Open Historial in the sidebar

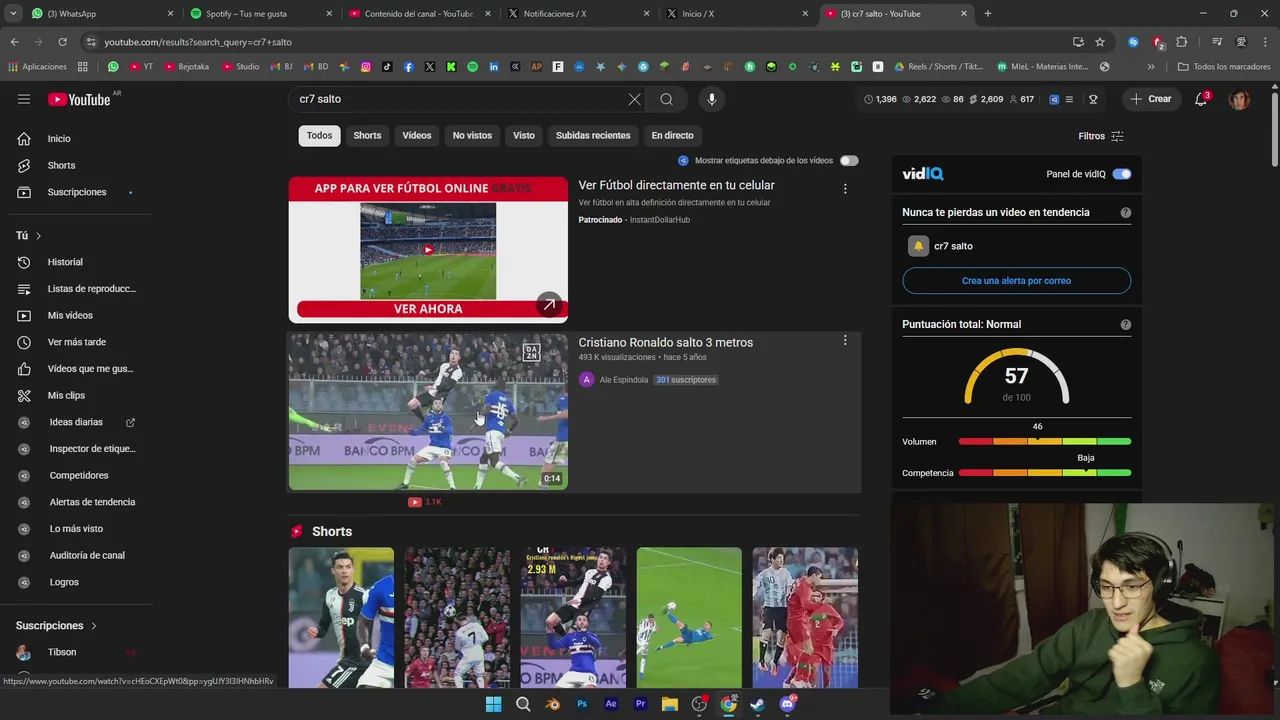65,262
